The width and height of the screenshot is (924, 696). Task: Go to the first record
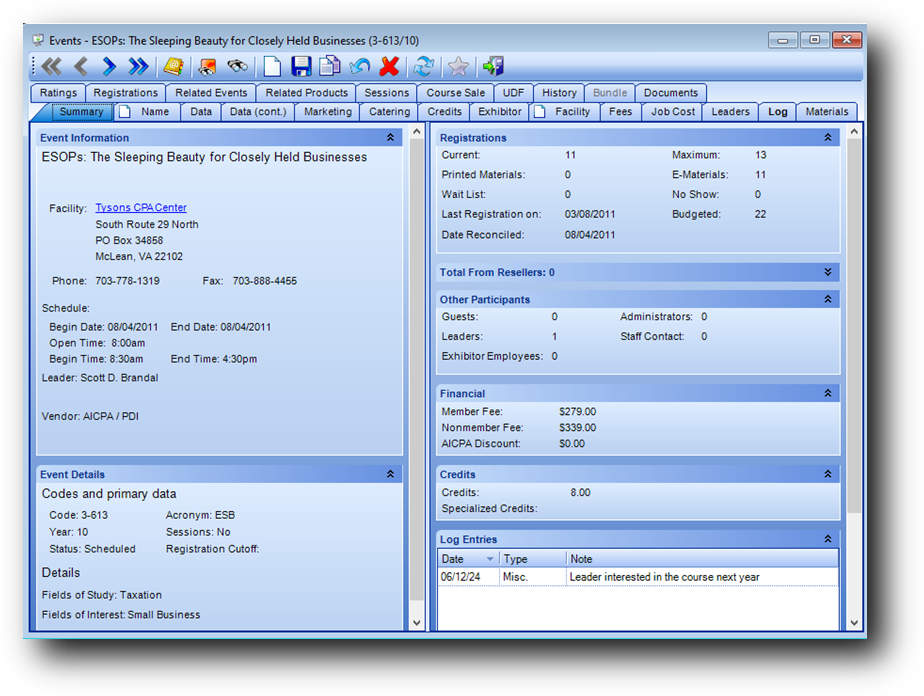pyautogui.click(x=51, y=67)
